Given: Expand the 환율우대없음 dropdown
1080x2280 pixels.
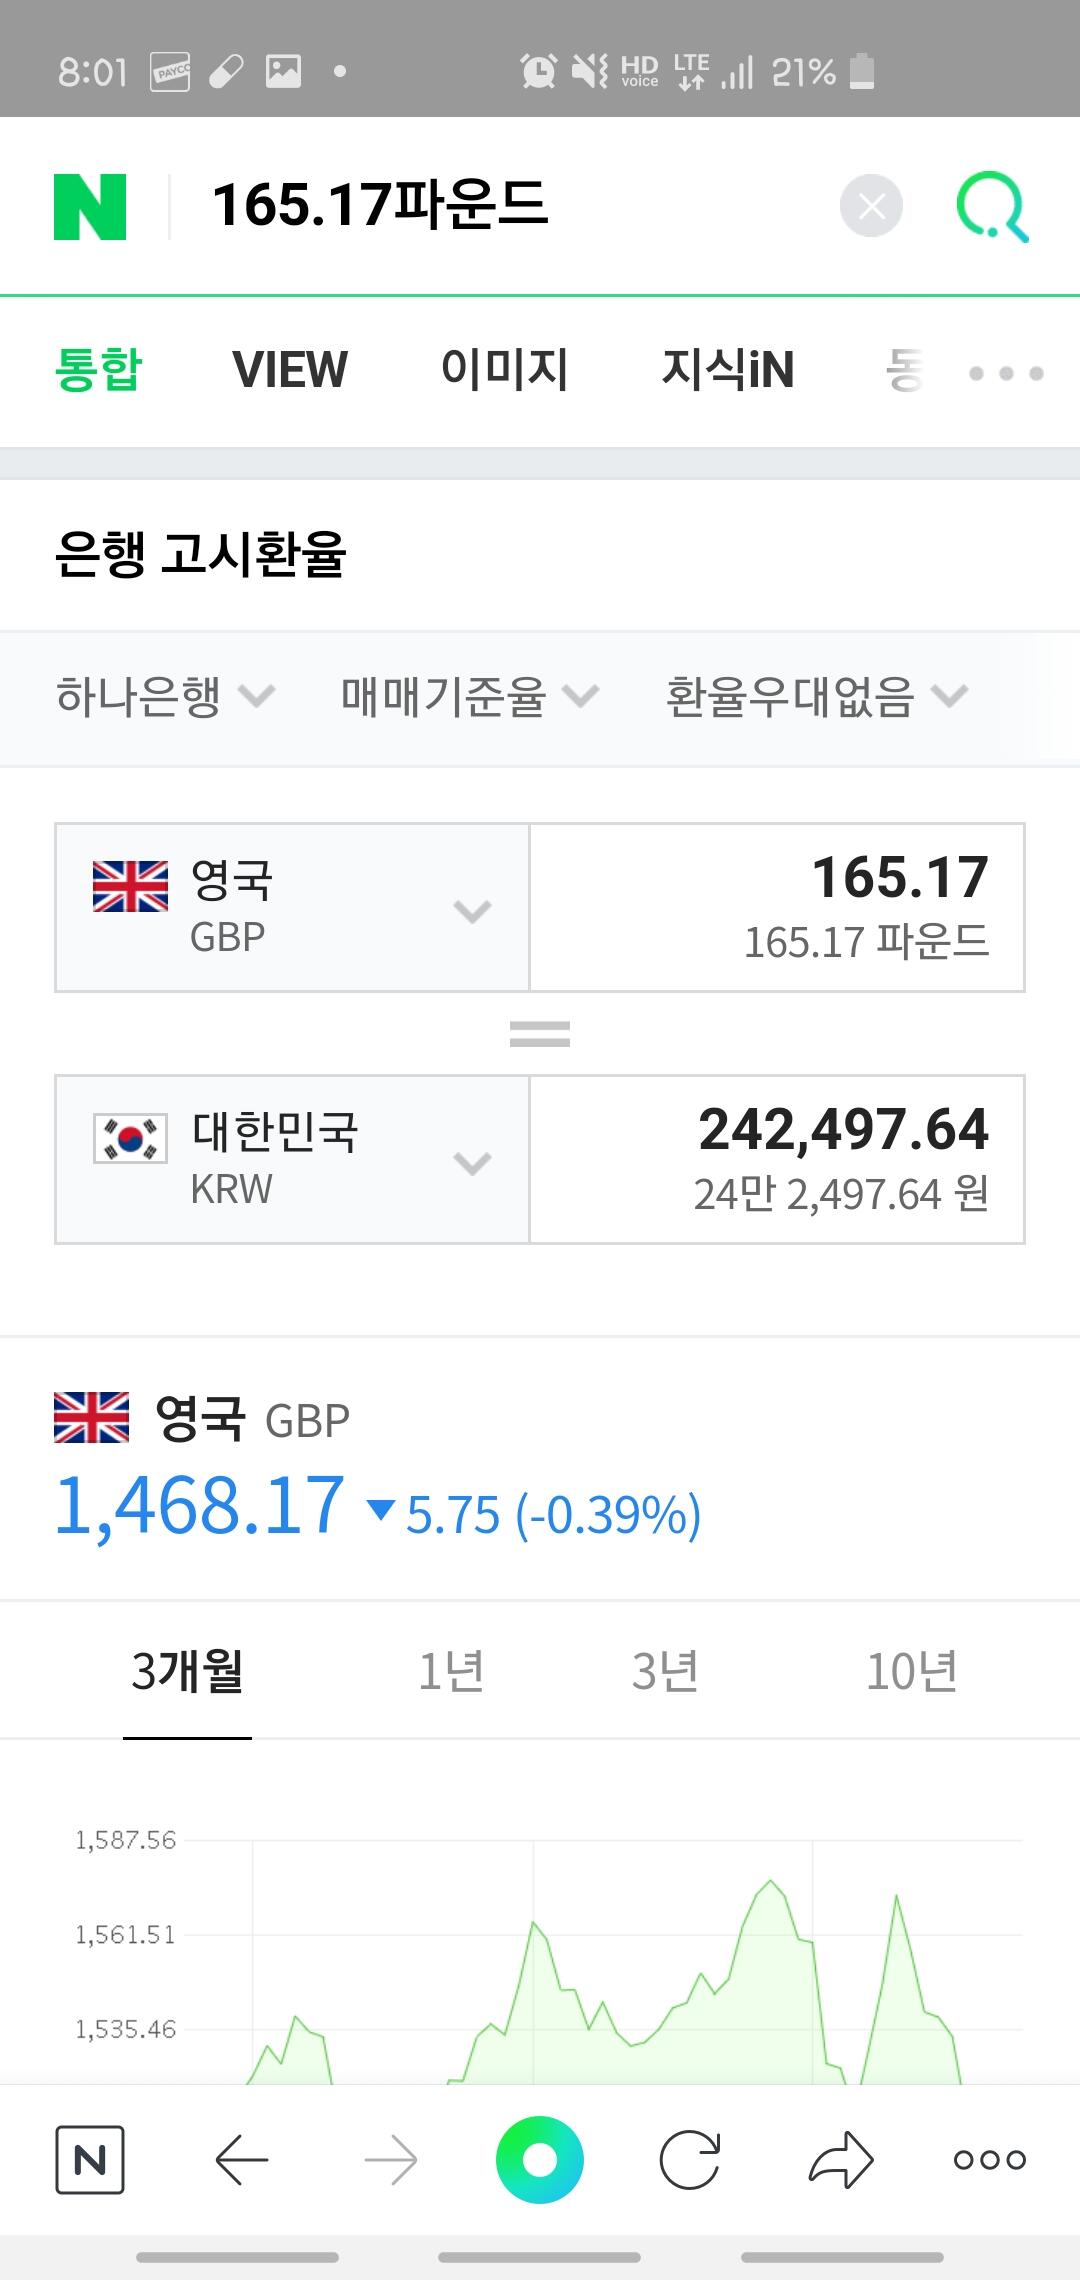Looking at the screenshot, I should tap(816, 697).
